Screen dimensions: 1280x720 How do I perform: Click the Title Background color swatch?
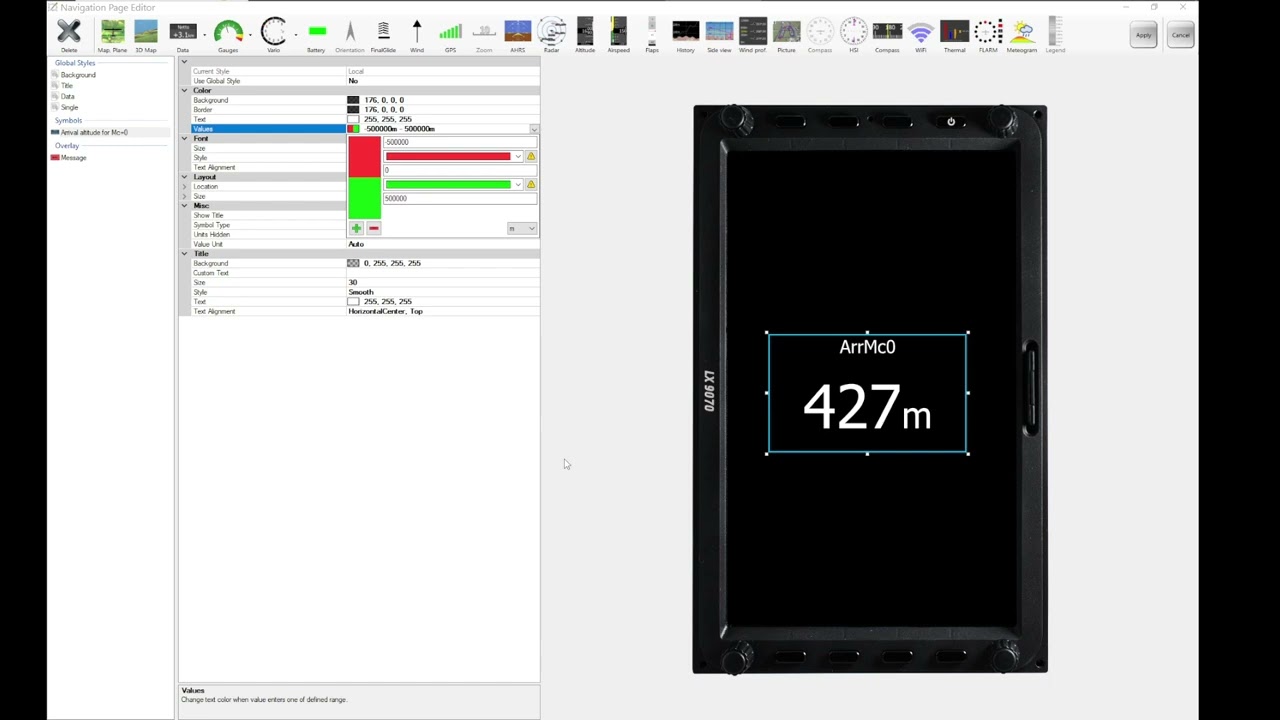[x=353, y=263]
